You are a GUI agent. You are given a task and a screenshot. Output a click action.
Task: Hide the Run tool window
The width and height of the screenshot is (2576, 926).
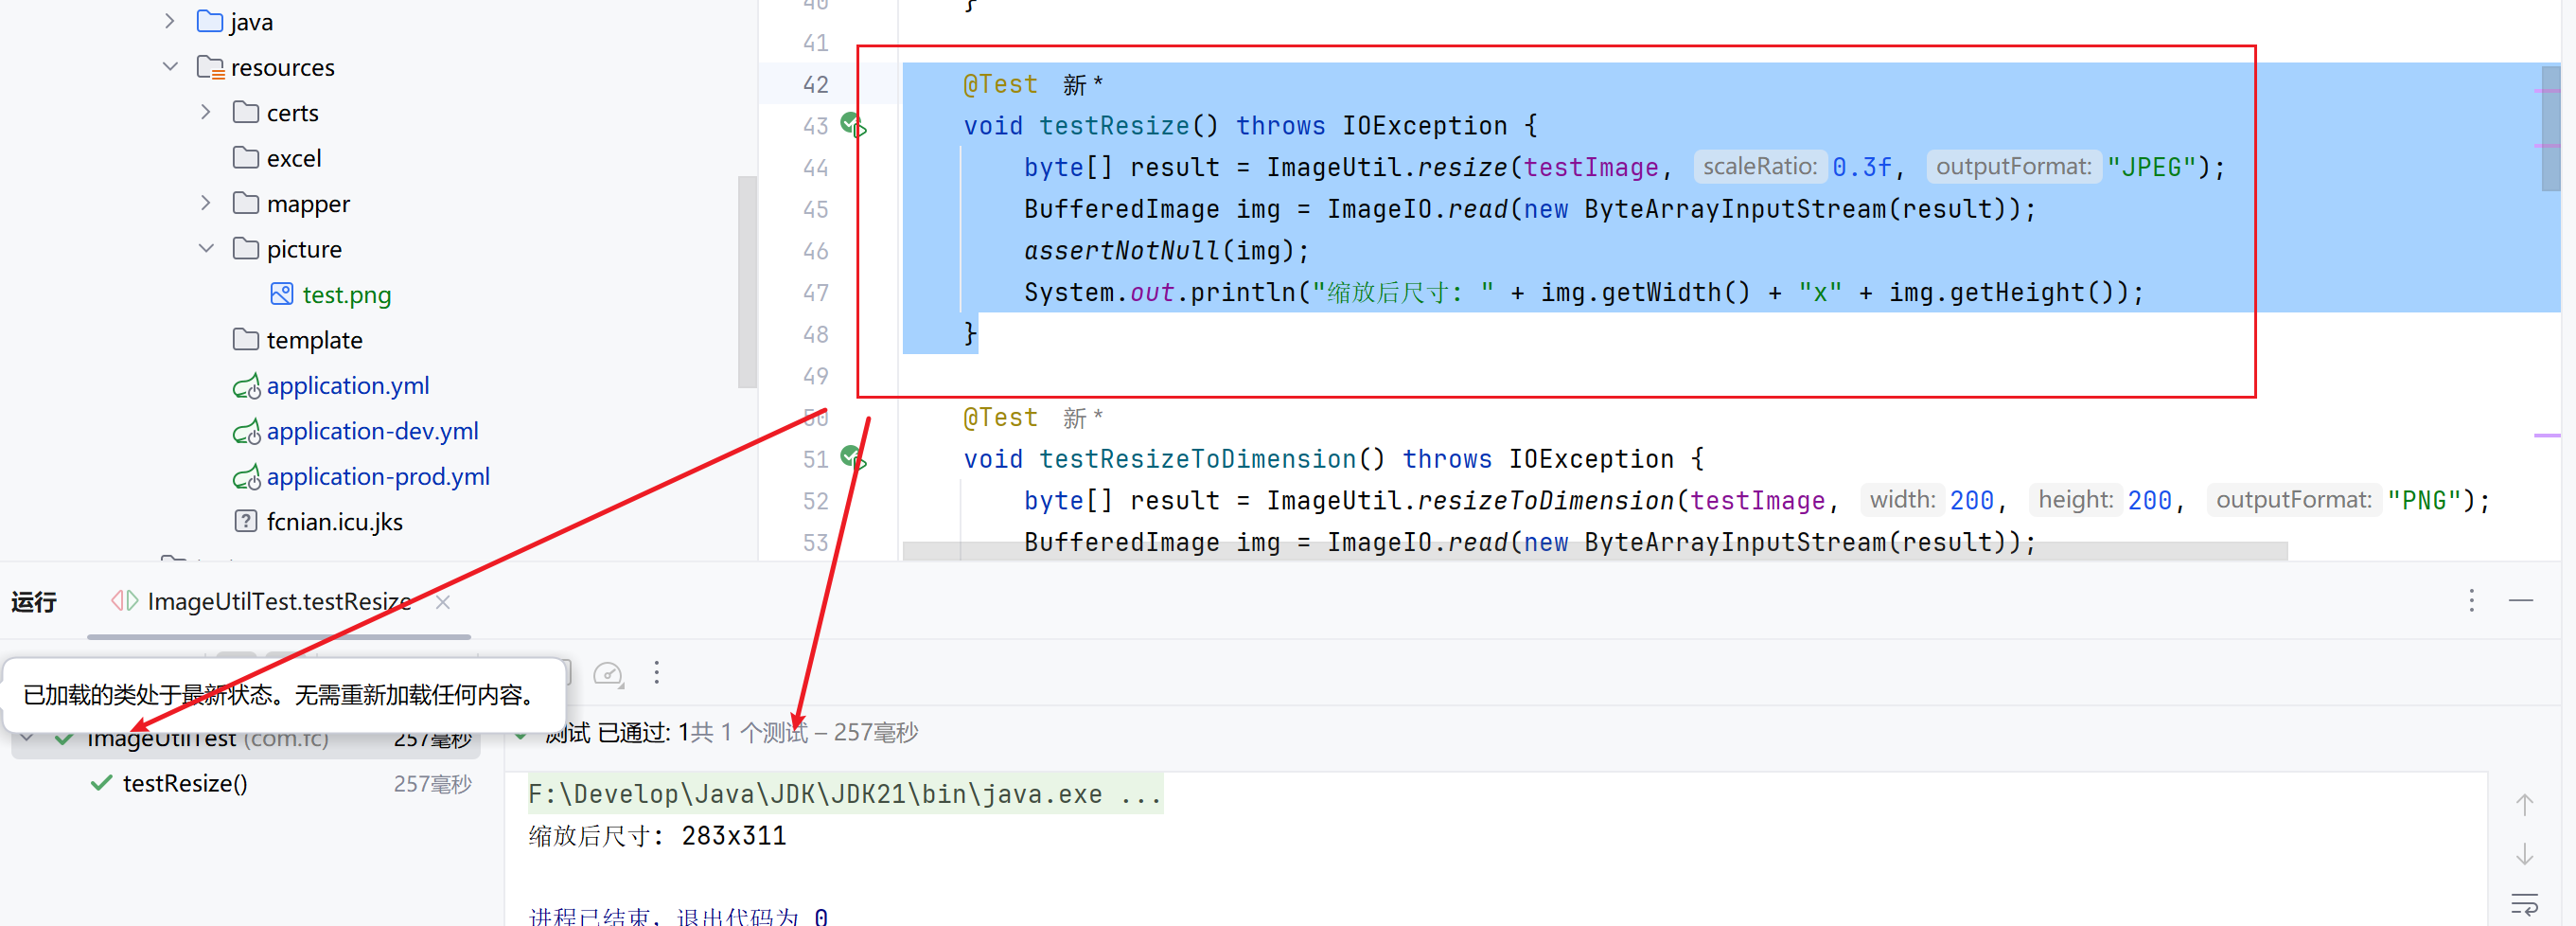[x=2521, y=600]
